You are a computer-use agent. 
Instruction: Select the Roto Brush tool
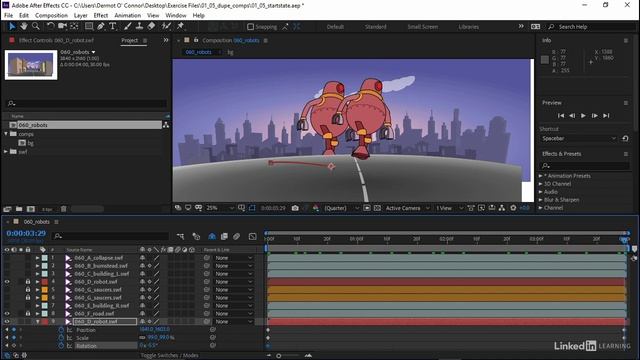click(166, 27)
